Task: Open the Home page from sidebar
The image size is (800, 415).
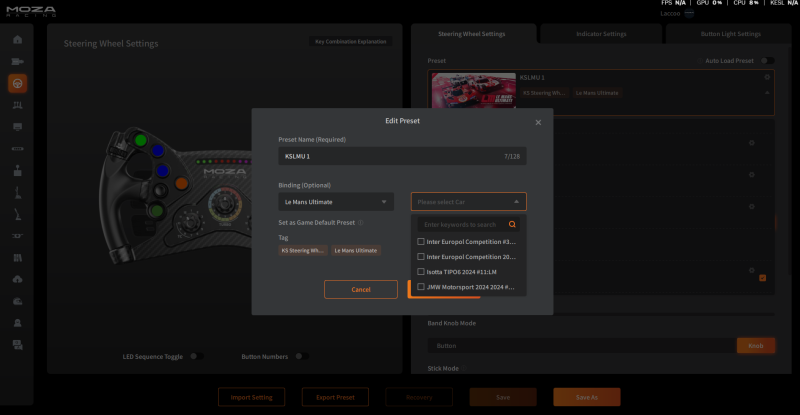Action: 17,40
